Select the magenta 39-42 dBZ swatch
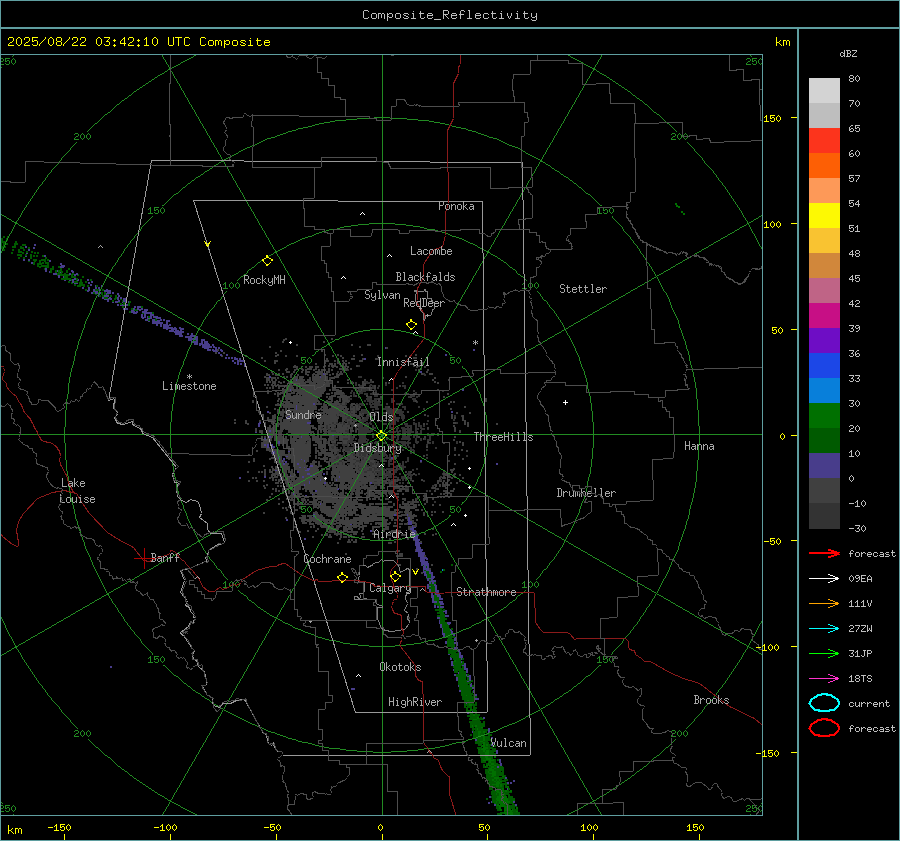Screen dimensions: 900x841 pyautogui.click(x=824, y=316)
